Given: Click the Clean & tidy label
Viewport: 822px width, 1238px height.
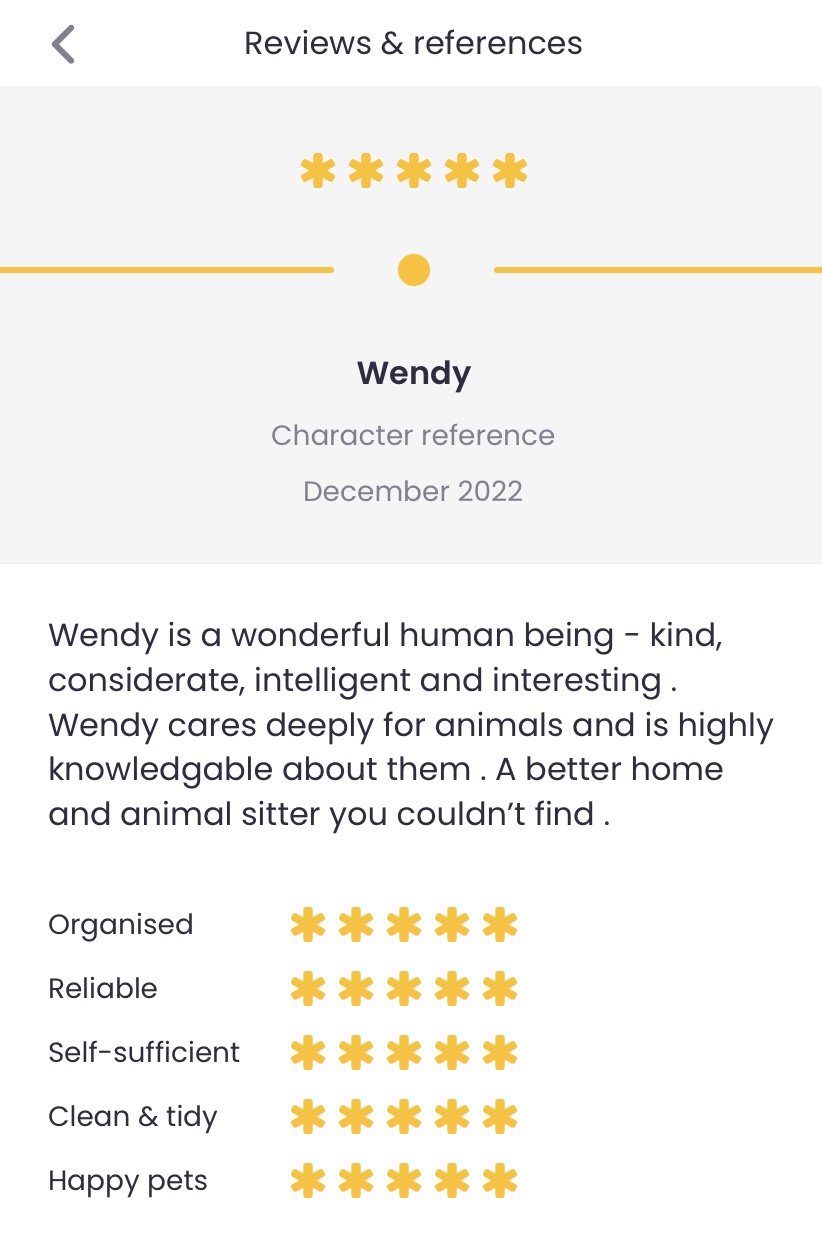Looking at the screenshot, I should (x=133, y=1117).
